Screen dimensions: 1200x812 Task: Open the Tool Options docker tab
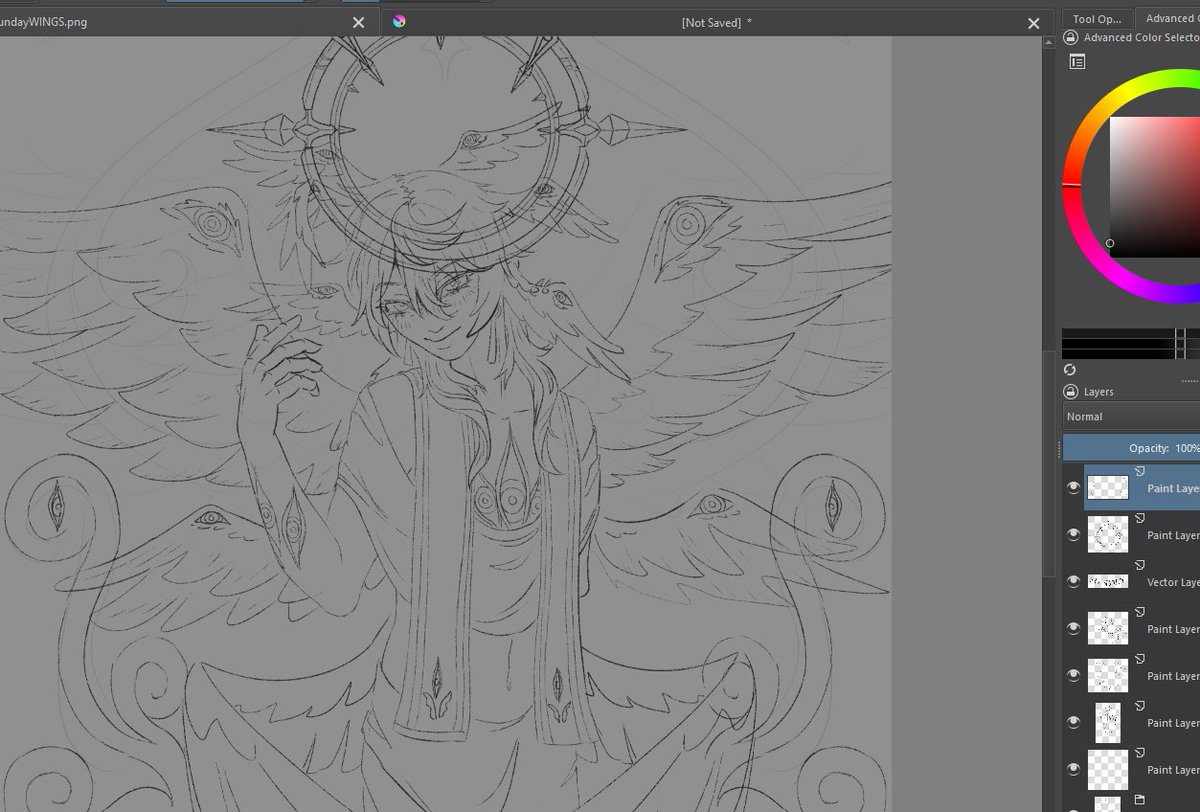point(1098,19)
